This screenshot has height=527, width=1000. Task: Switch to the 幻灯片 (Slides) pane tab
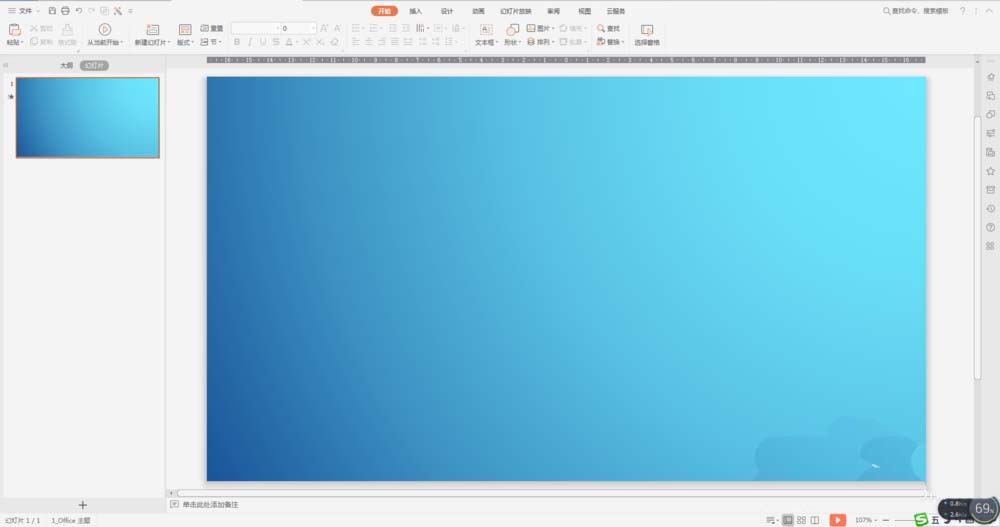pyautogui.click(x=94, y=66)
